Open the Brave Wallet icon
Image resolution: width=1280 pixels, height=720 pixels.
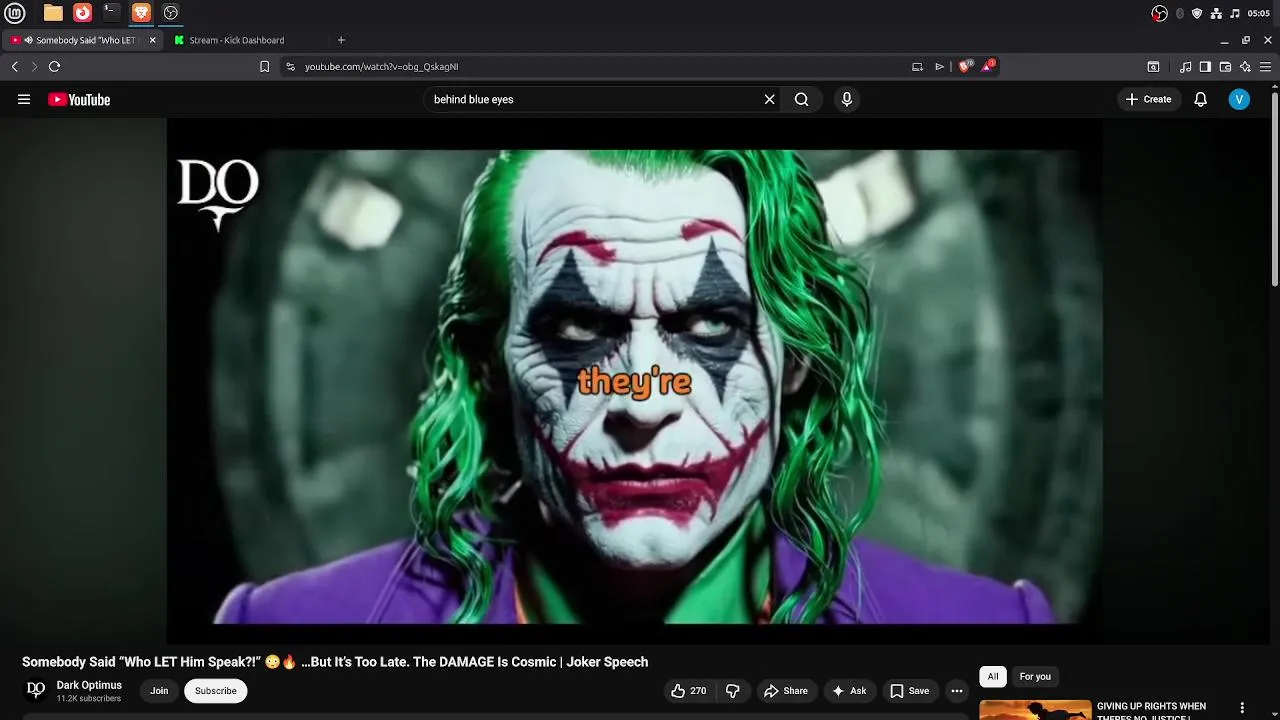(x=1225, y=67)
